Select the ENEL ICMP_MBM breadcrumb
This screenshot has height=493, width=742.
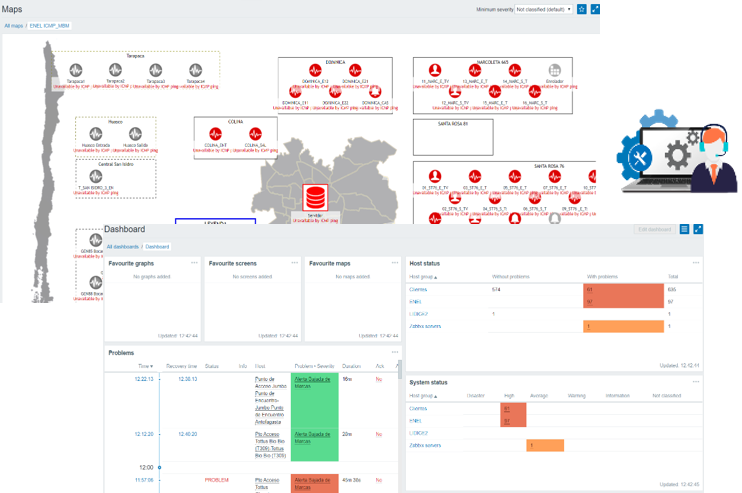(x=50, y=26)
